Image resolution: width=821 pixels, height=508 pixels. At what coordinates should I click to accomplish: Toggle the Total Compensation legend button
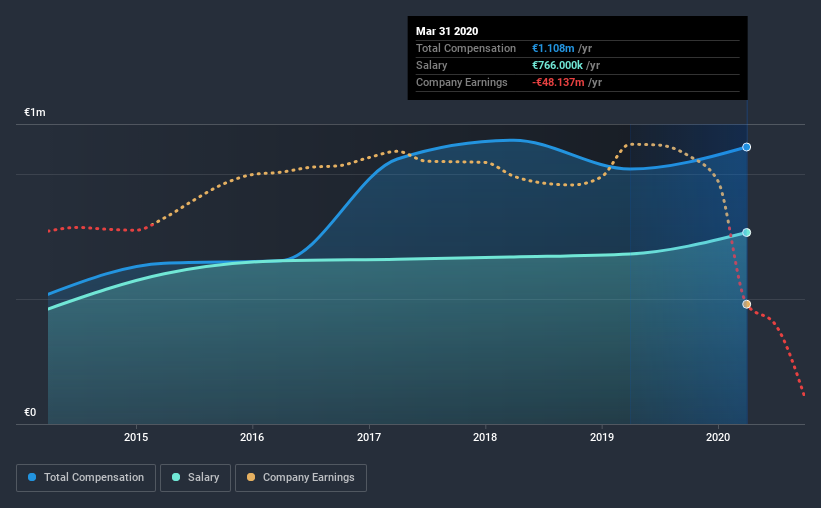[86, 478]
